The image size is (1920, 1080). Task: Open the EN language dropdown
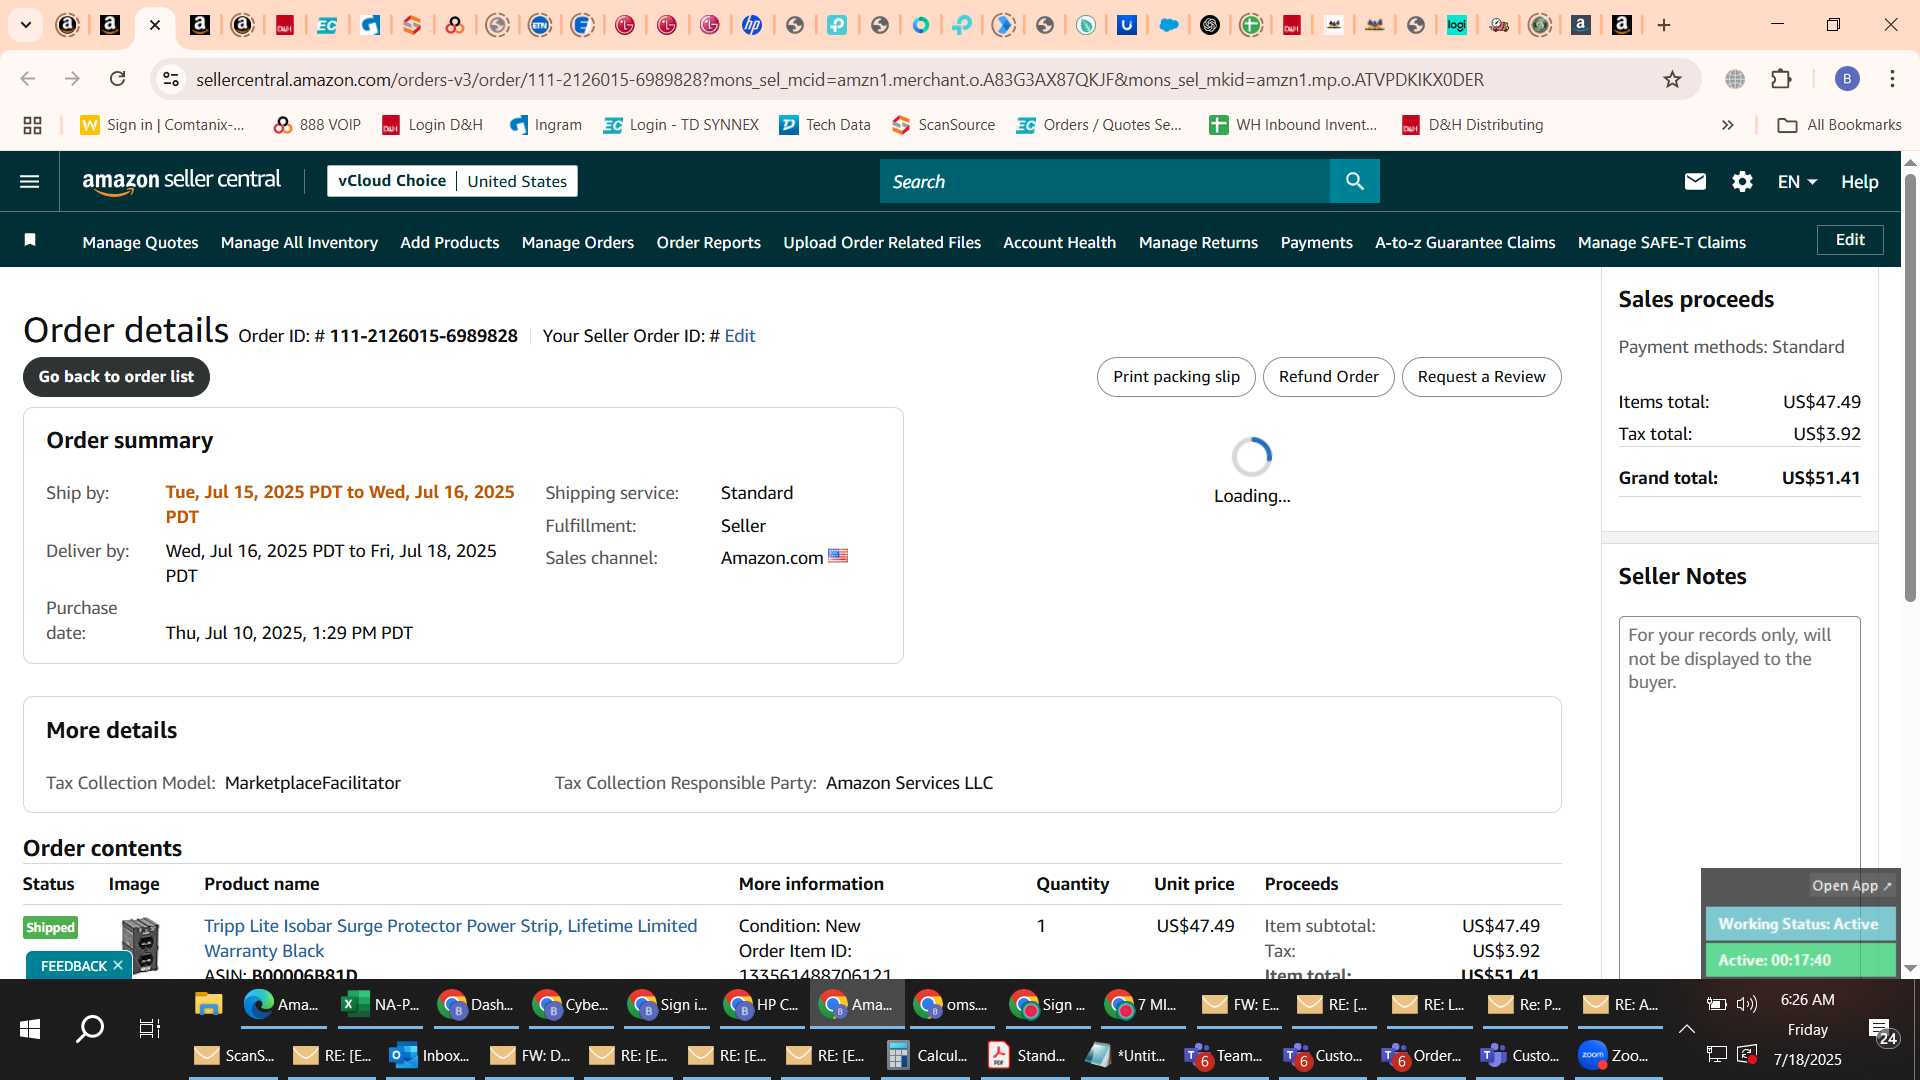(x=1797, y=181)
